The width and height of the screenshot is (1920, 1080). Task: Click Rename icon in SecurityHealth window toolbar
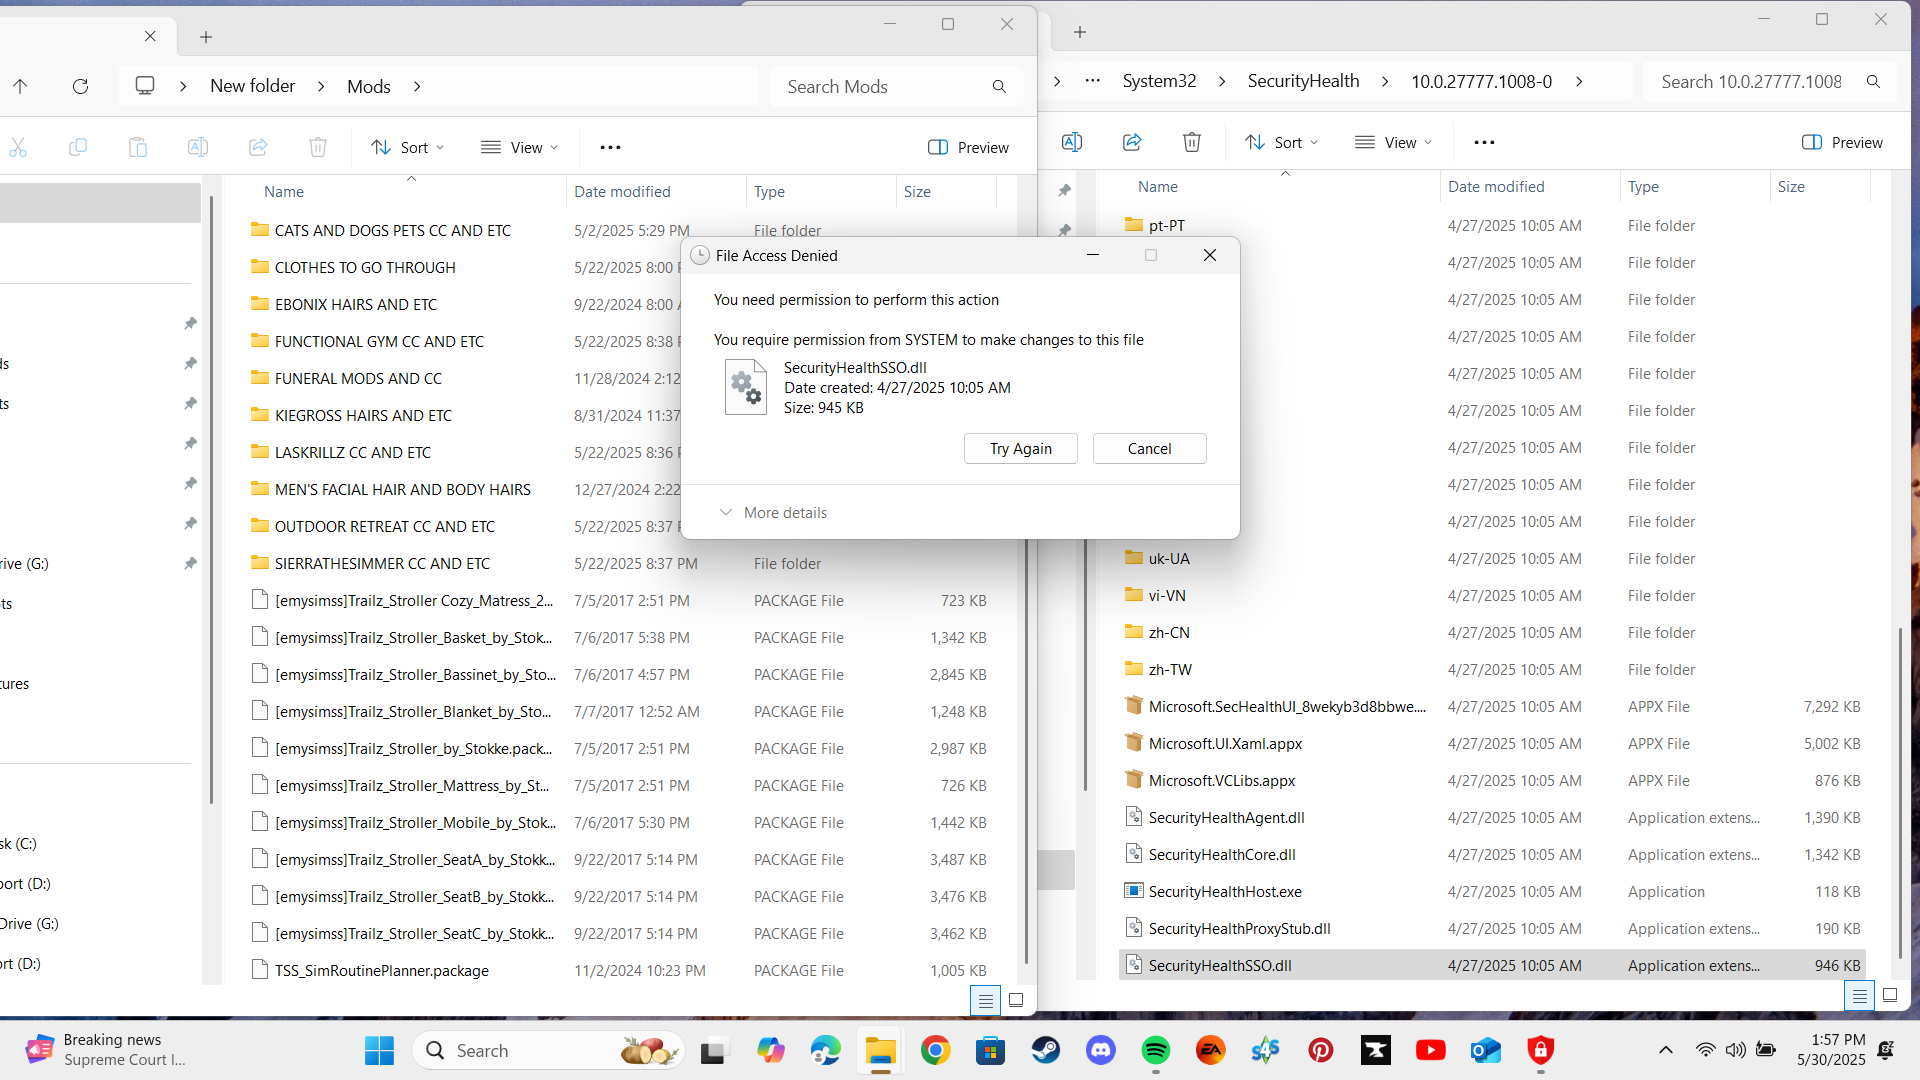pyautogui.click(x=1072, y=142)
